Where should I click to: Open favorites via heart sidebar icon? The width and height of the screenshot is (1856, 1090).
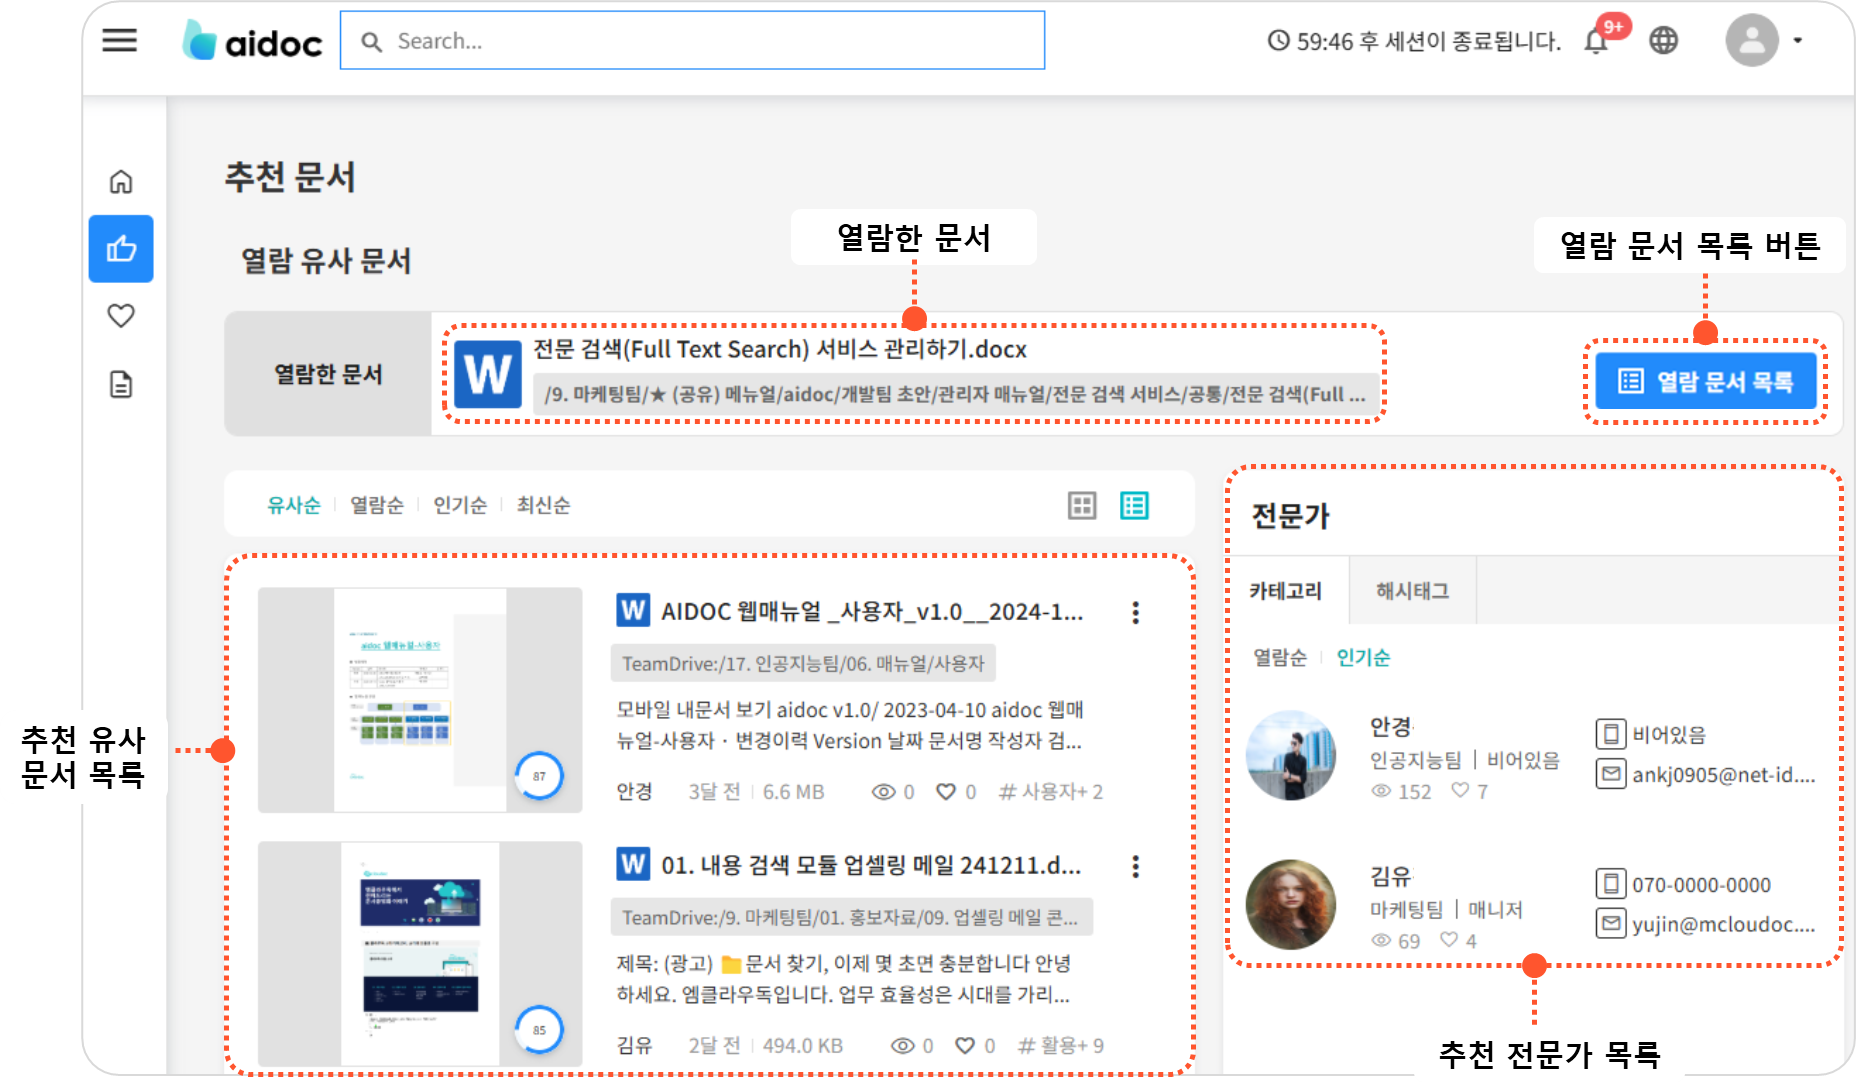click(121, 316)
